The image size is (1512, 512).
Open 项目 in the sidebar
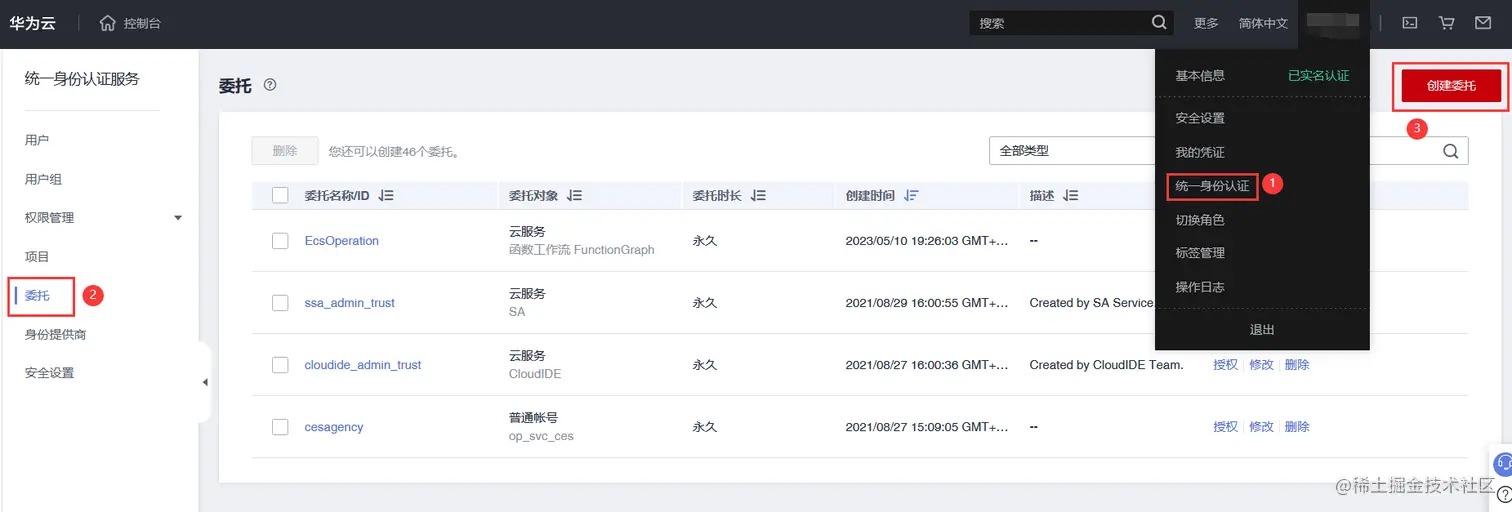point(37,257)
